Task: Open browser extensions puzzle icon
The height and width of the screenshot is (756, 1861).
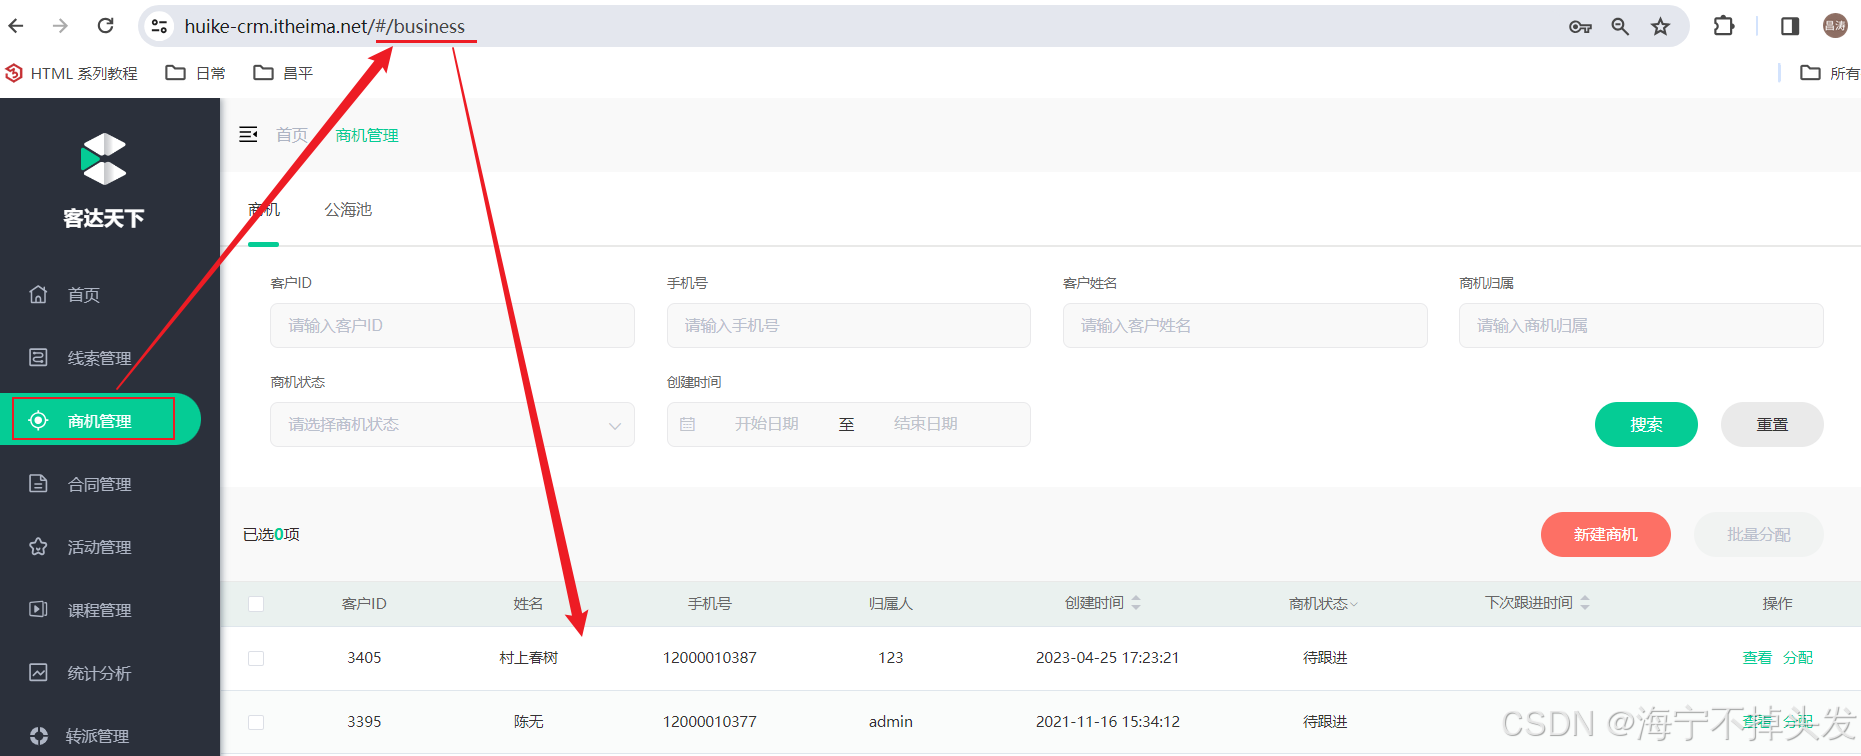Action: pyautogui.click(x=1724, y=26)
